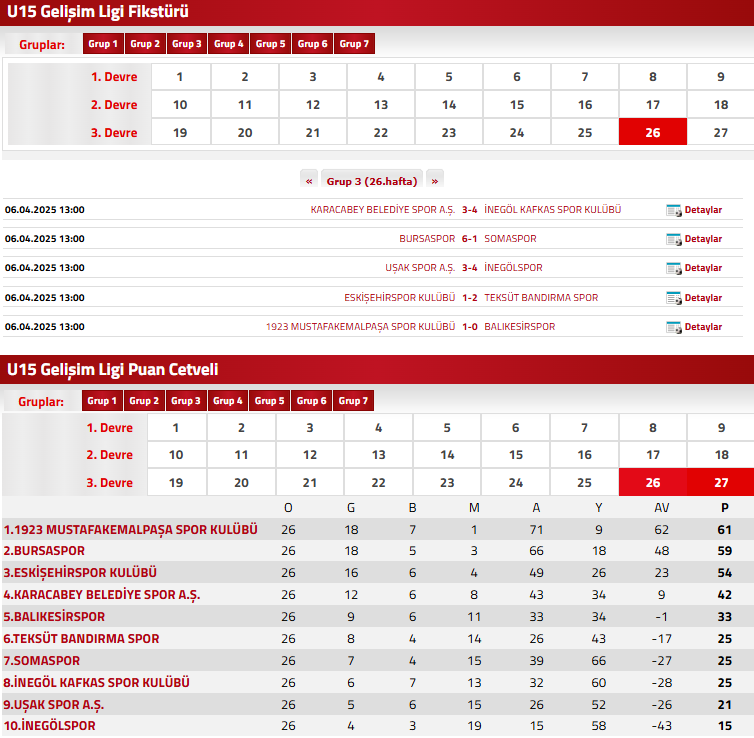This screenshot has width=754, height=738.
Task: Click the 6-1 score of the Bursaspor match
Action: [469, 239]
